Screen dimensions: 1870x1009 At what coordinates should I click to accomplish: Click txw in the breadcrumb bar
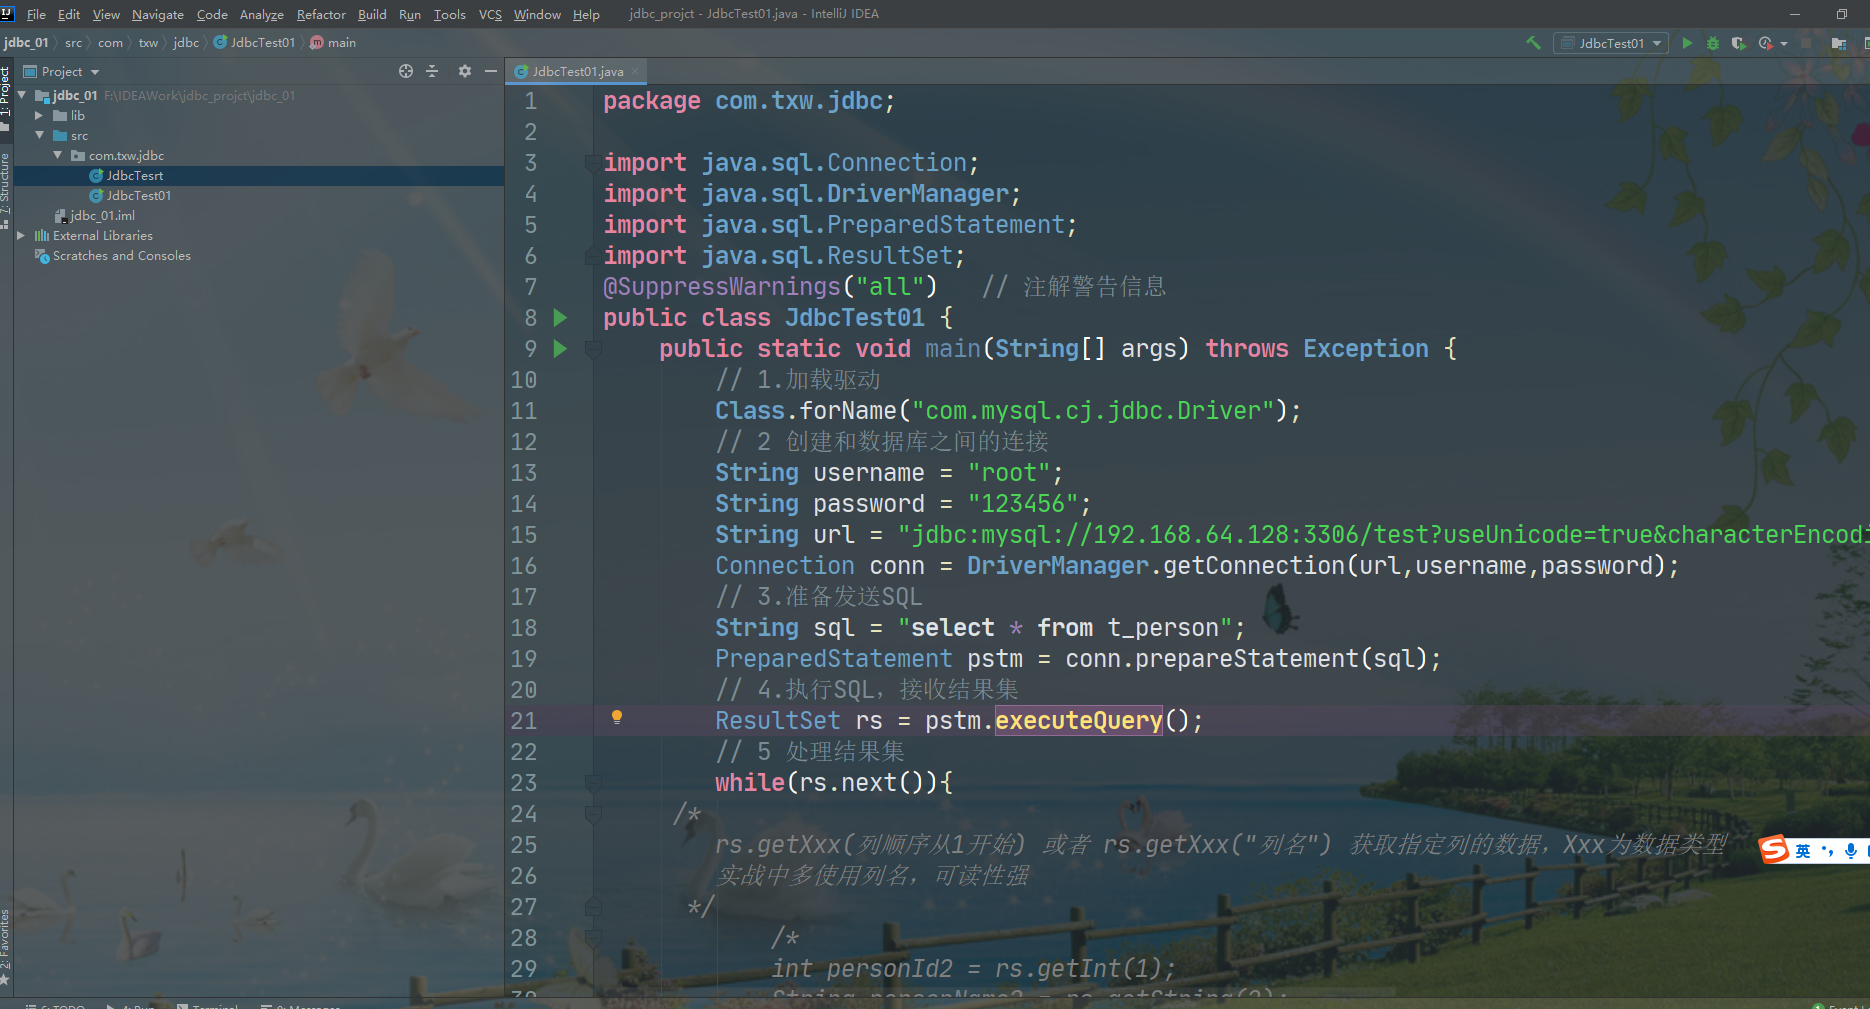pyautogui.click(x=148, y=42)
